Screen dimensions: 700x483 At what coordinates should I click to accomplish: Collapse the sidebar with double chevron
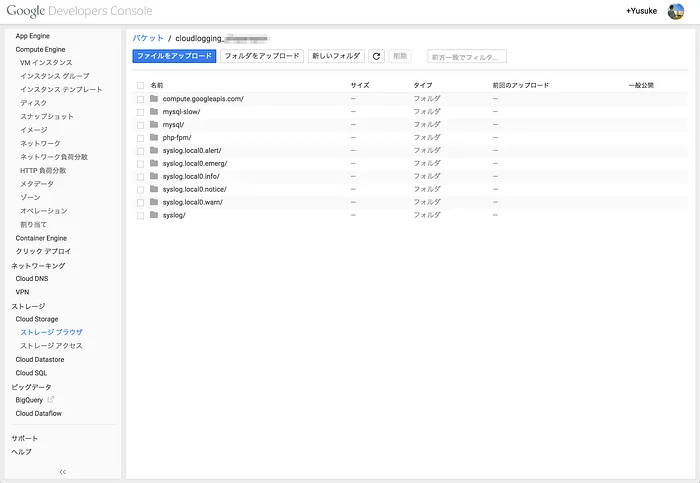[x=62, y=472]
